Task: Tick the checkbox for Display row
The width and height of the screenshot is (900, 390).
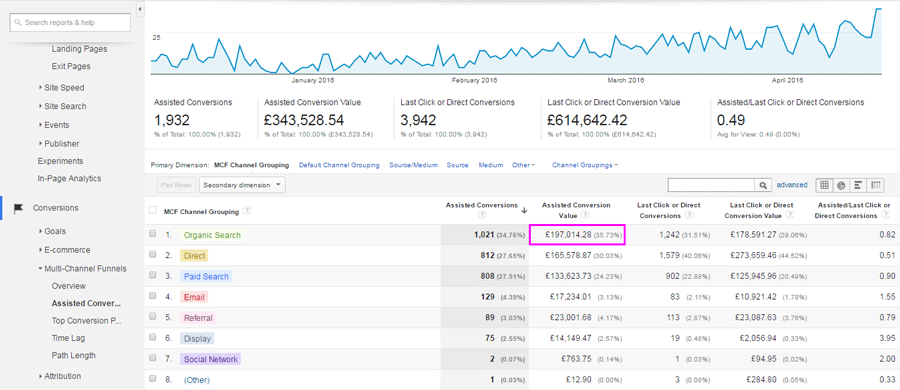Action: point(153,338)
